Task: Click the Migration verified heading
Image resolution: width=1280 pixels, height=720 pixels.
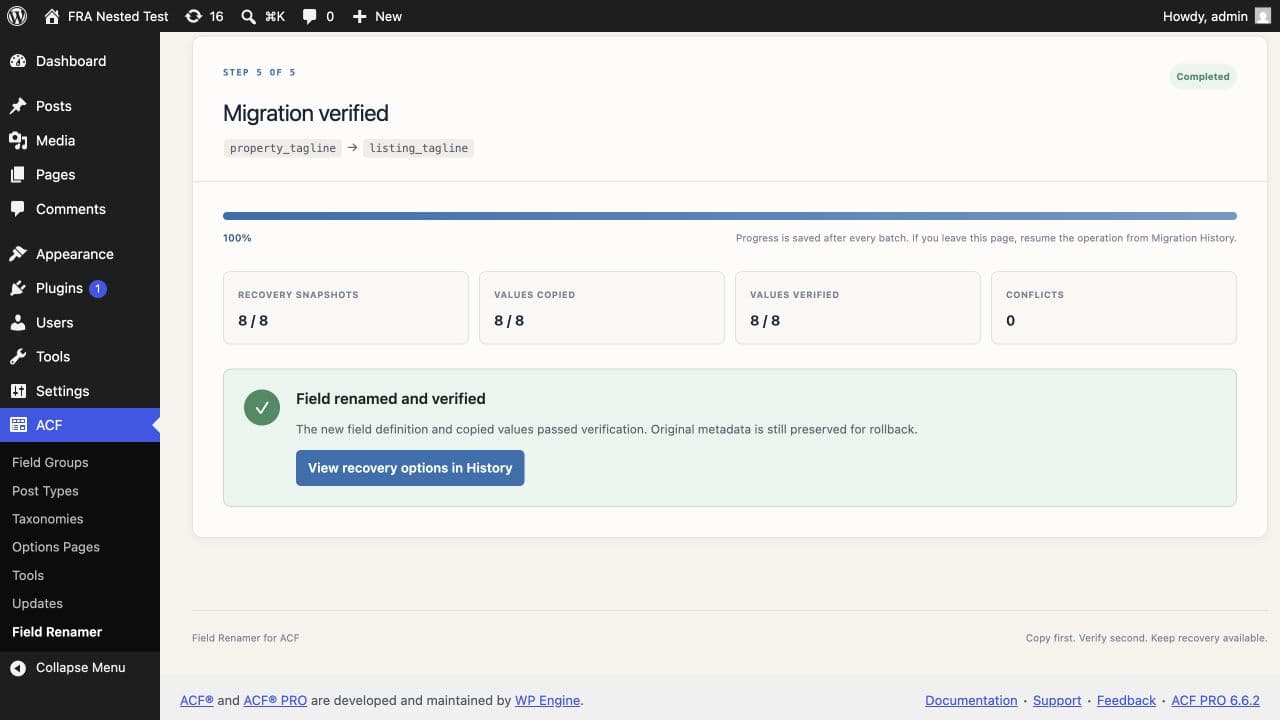Action: coord(306,113)
